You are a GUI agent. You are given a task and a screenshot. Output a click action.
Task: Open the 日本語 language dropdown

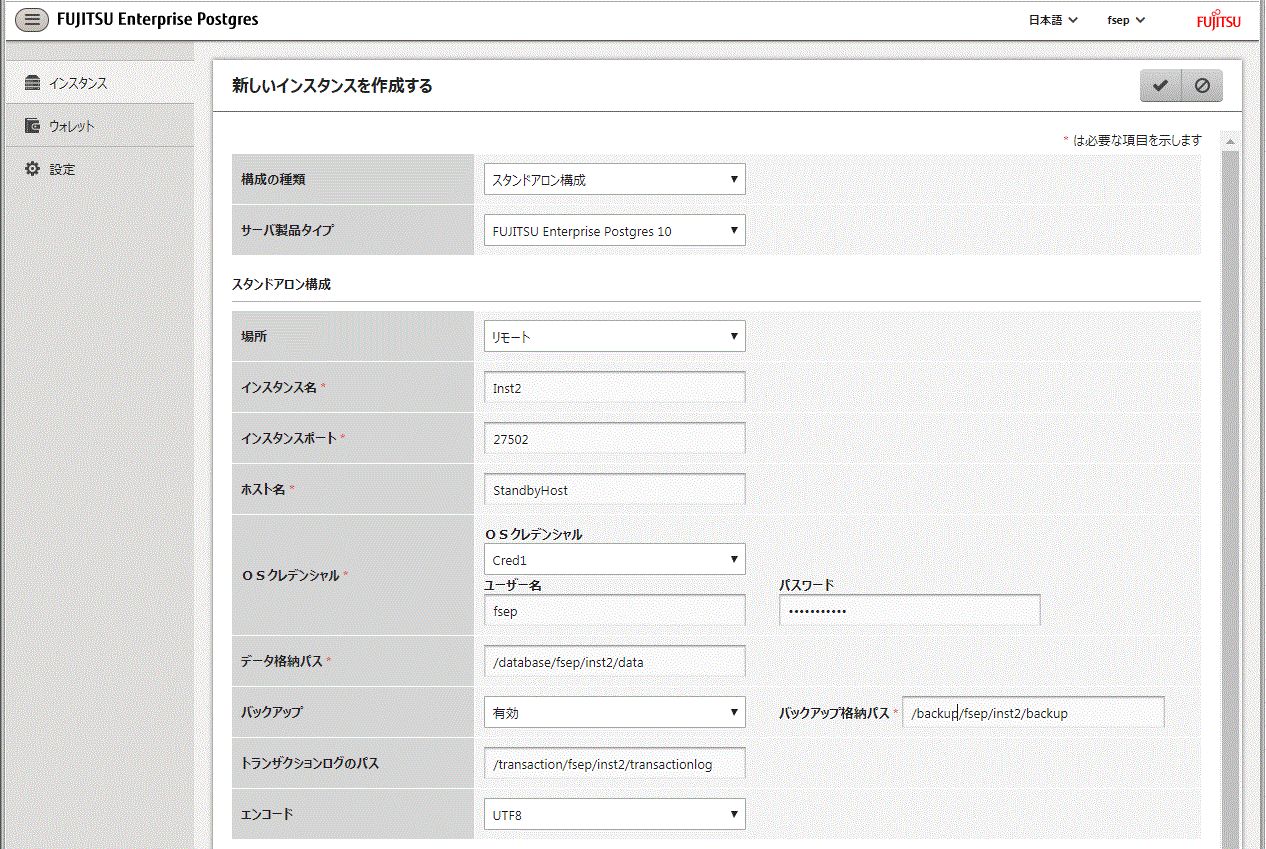(x=1053, y=20)
